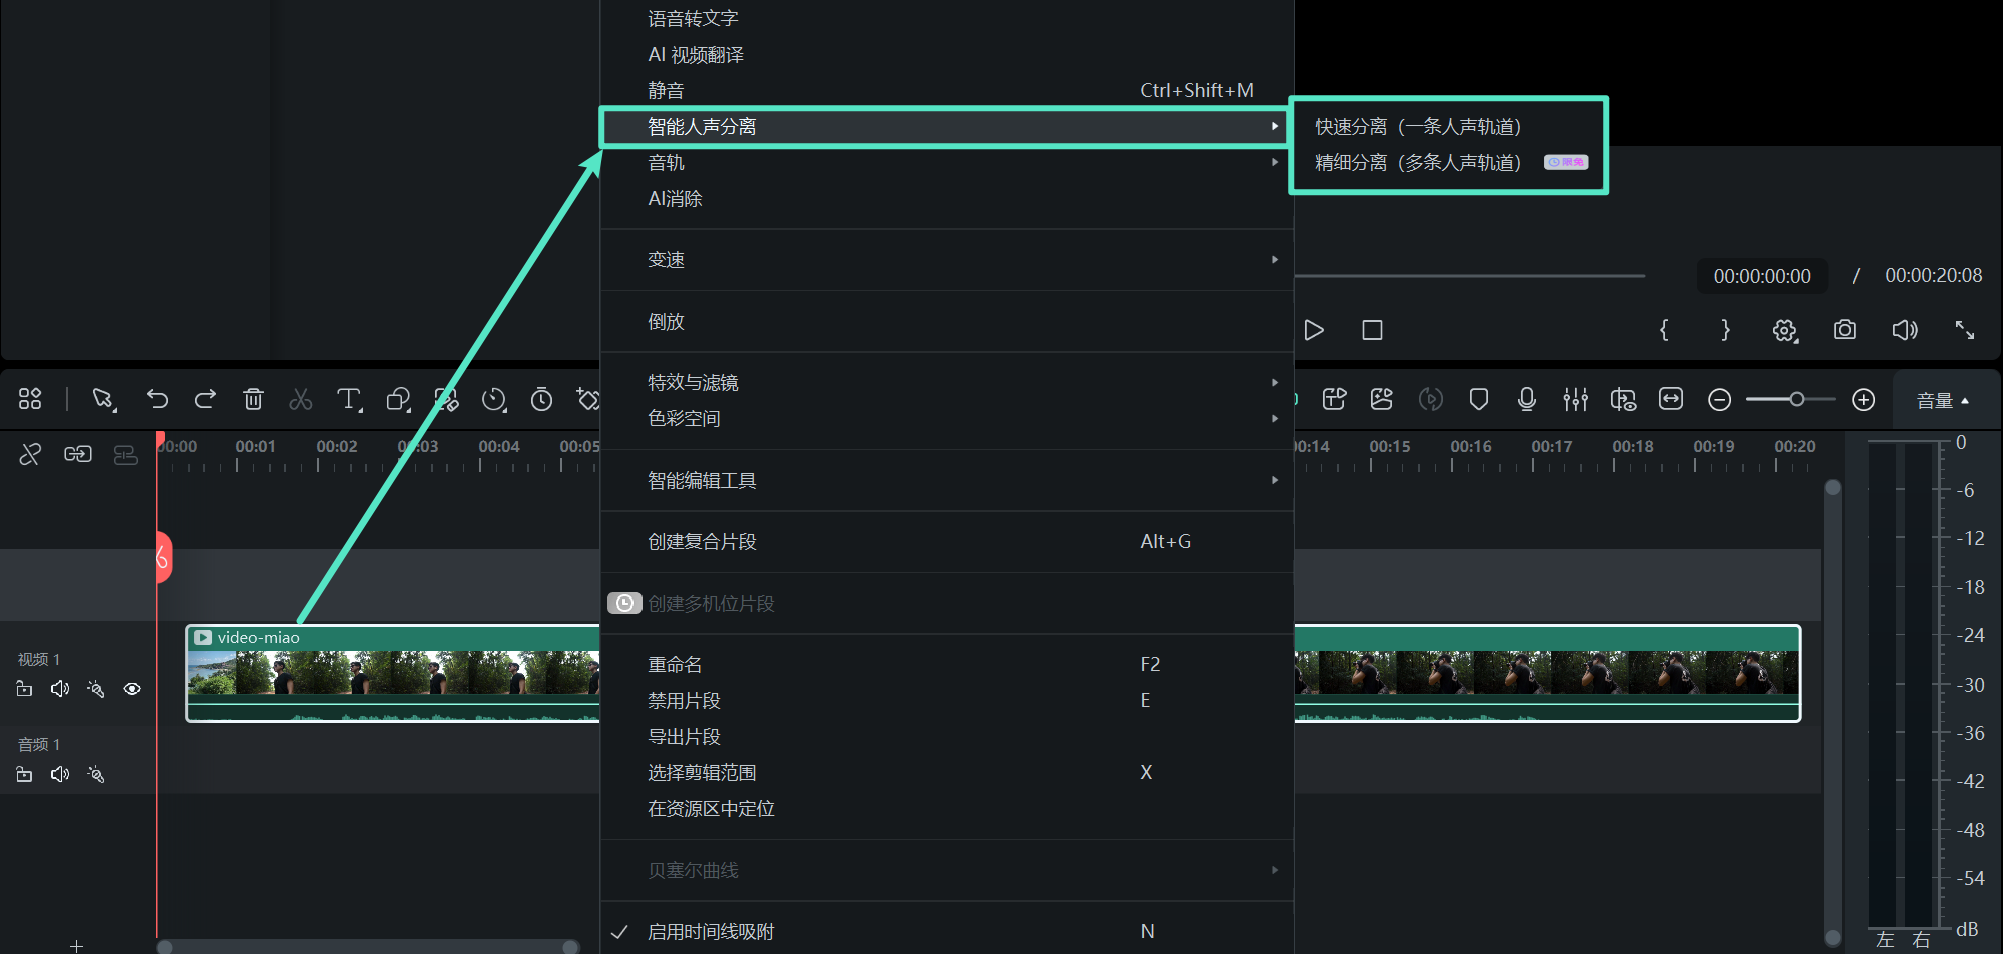Take a snapshot with the camera icon

(1845, 330)
